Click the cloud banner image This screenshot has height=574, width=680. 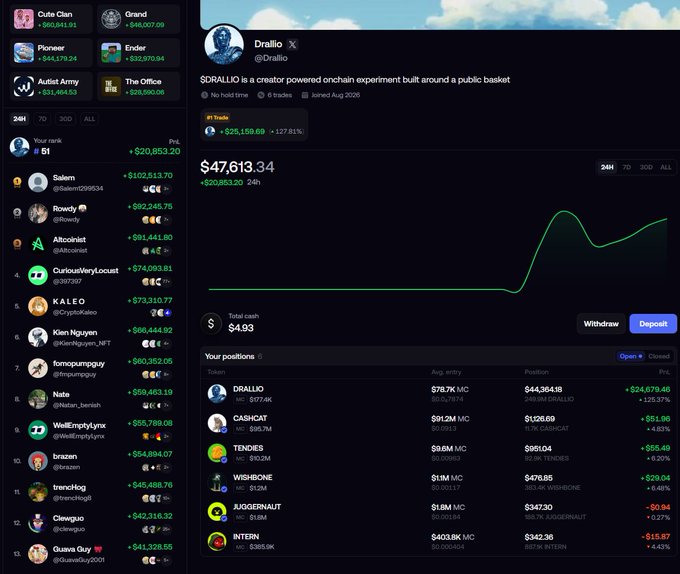pos(440,14)
